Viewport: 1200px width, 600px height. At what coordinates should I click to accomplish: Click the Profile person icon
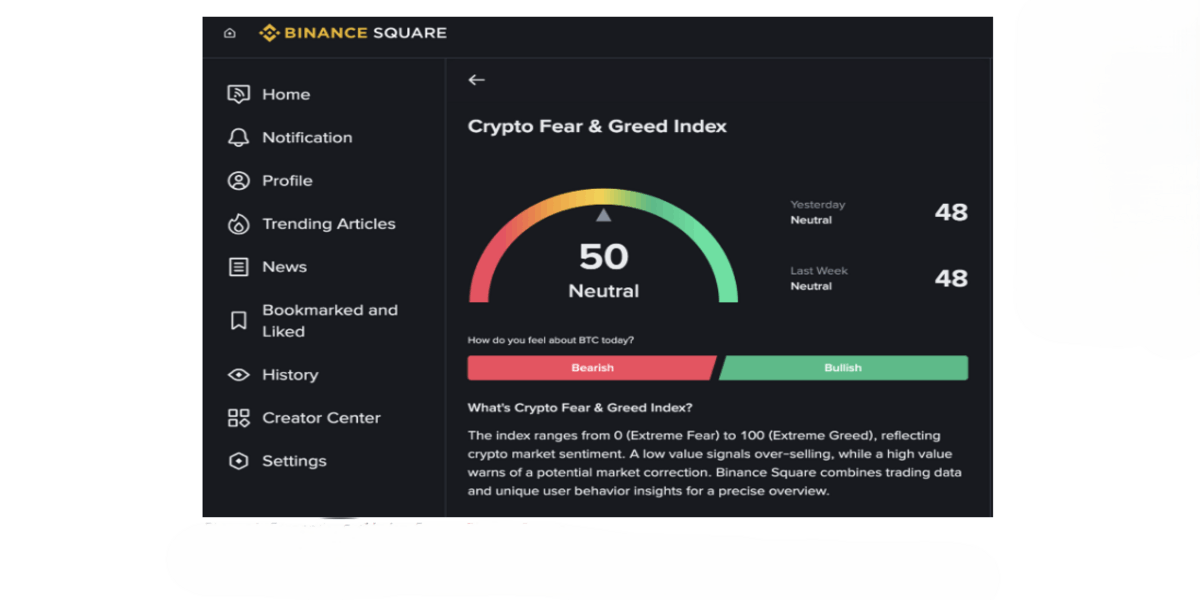pyautogui.click(x=238, y=181)
